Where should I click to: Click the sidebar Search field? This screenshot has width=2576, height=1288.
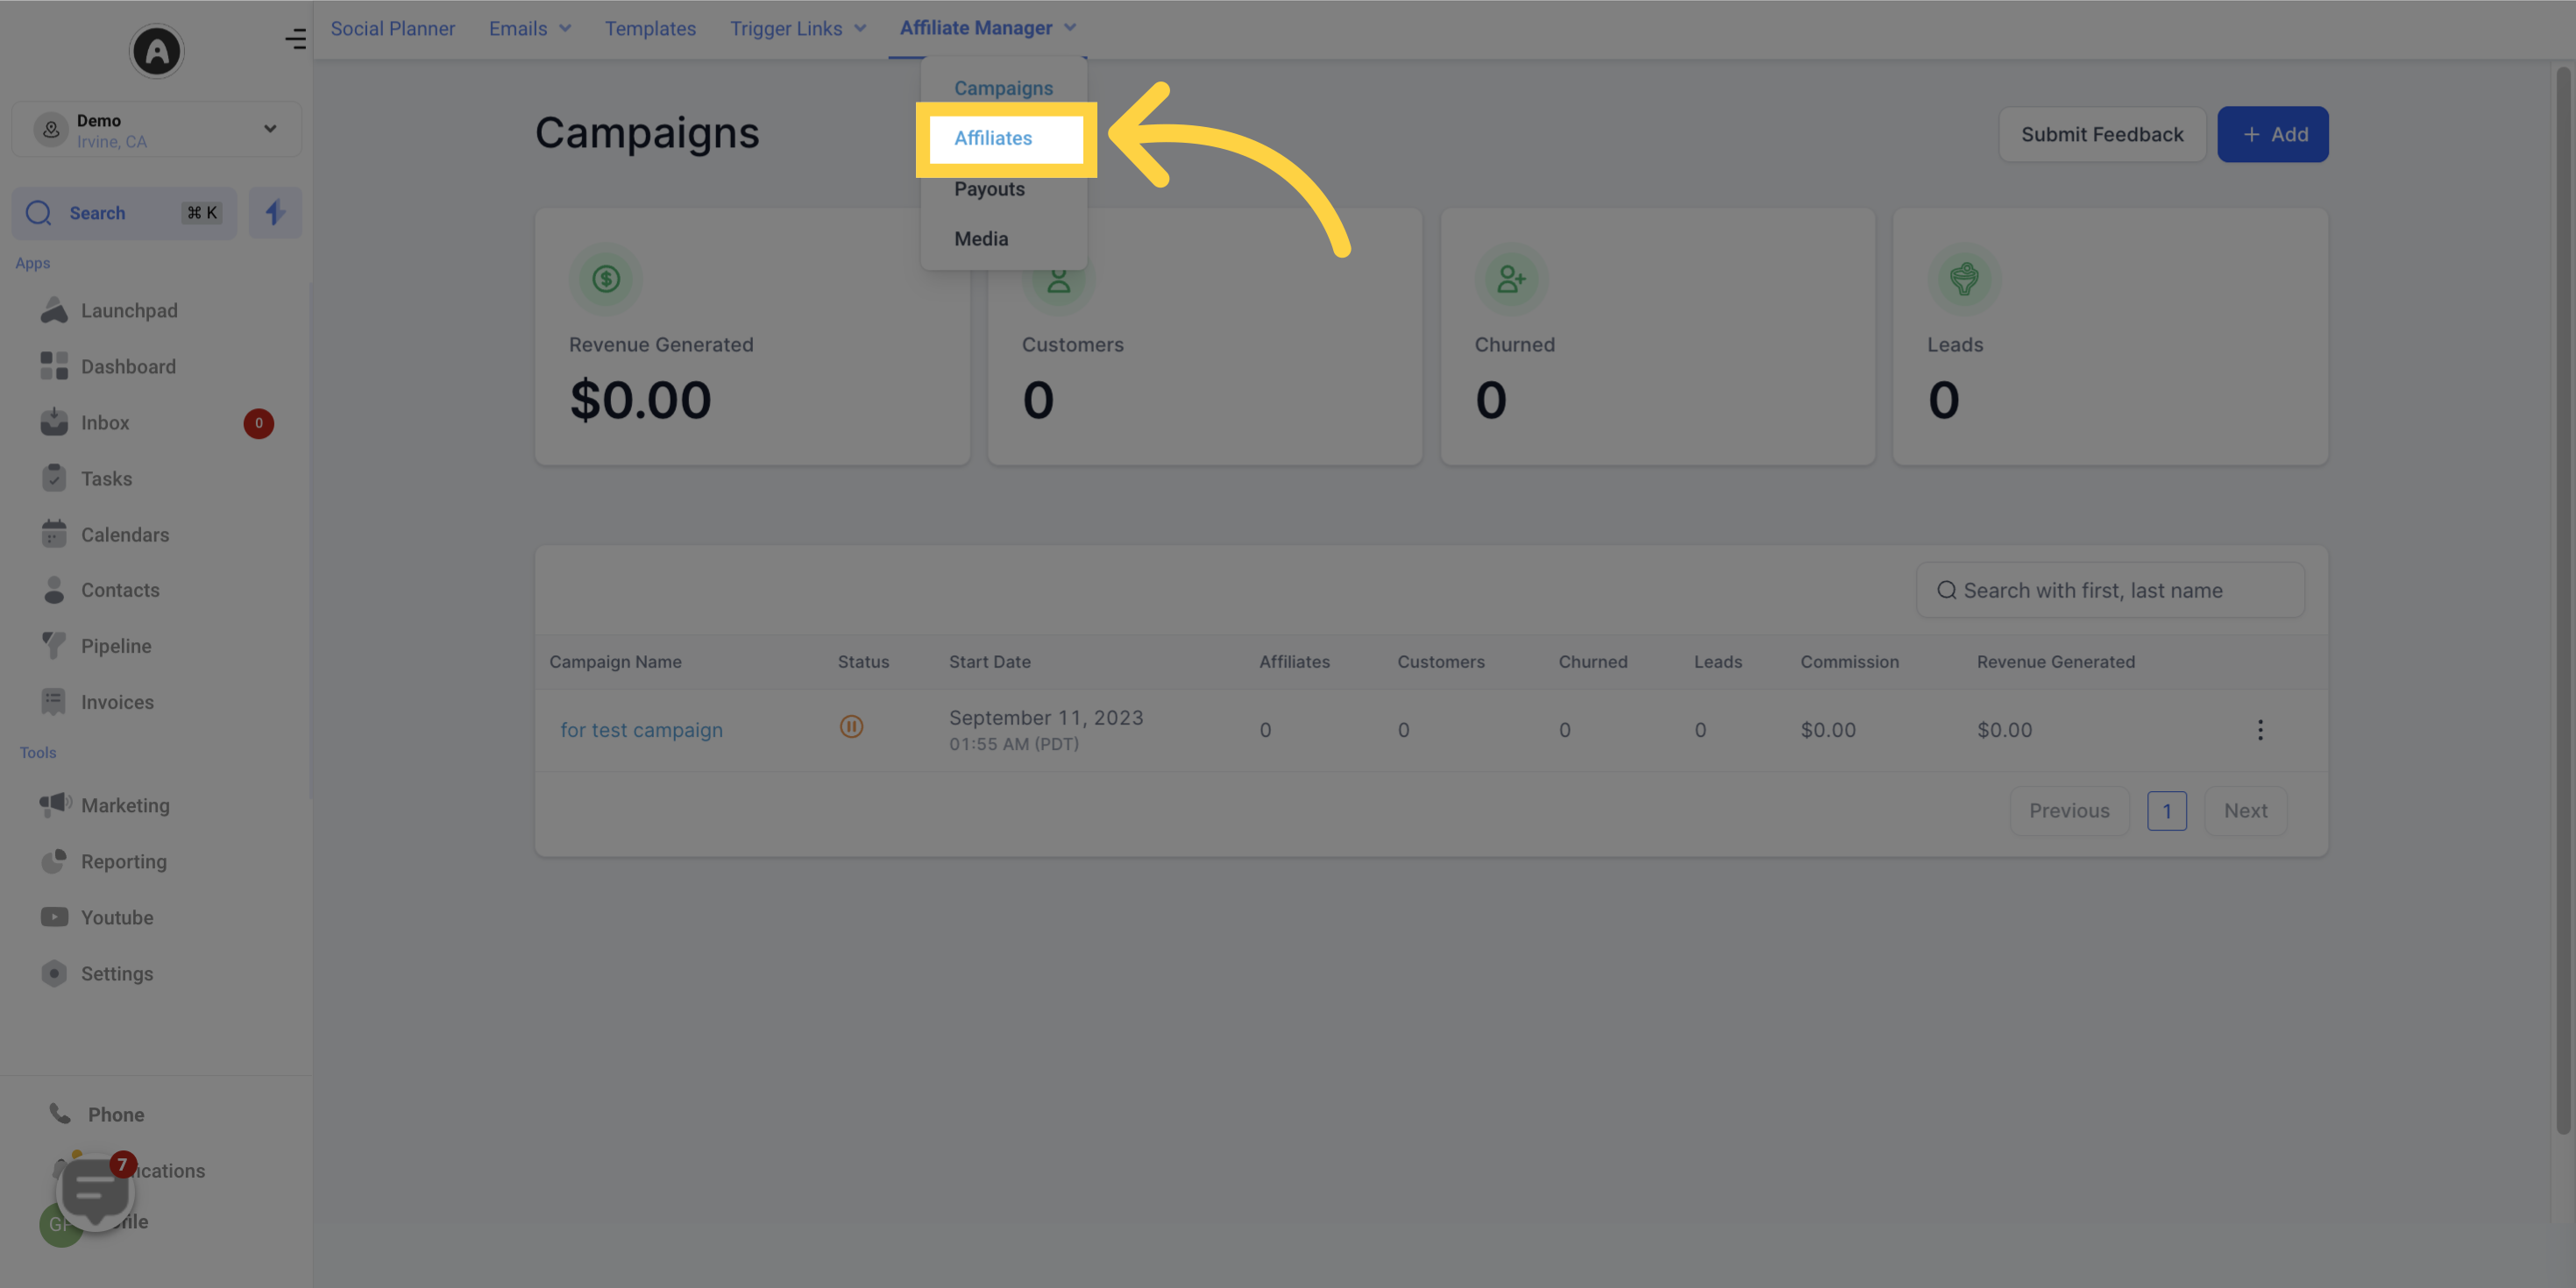click(x=124, y=213)
